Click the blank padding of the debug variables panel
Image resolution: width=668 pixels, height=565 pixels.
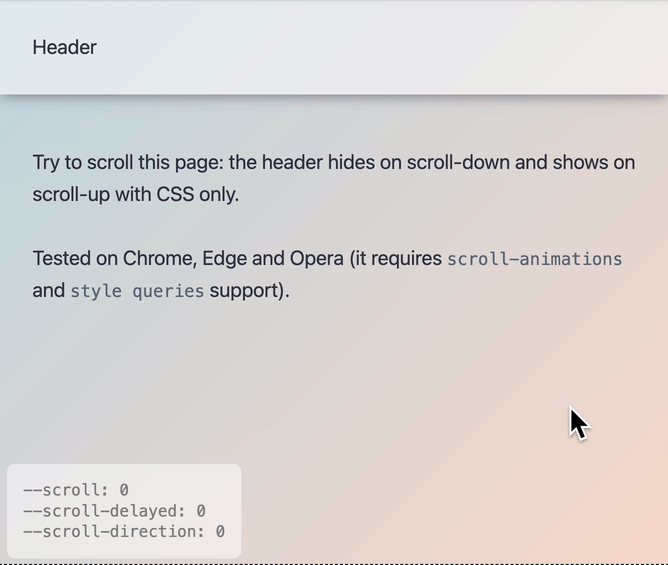[x=200, y=477]
